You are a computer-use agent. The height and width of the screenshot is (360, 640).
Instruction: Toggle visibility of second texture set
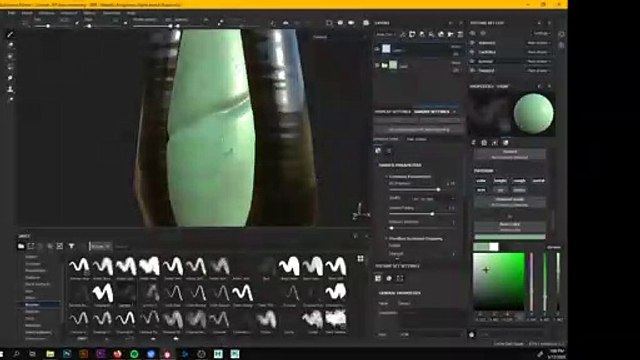pos(473,52)
